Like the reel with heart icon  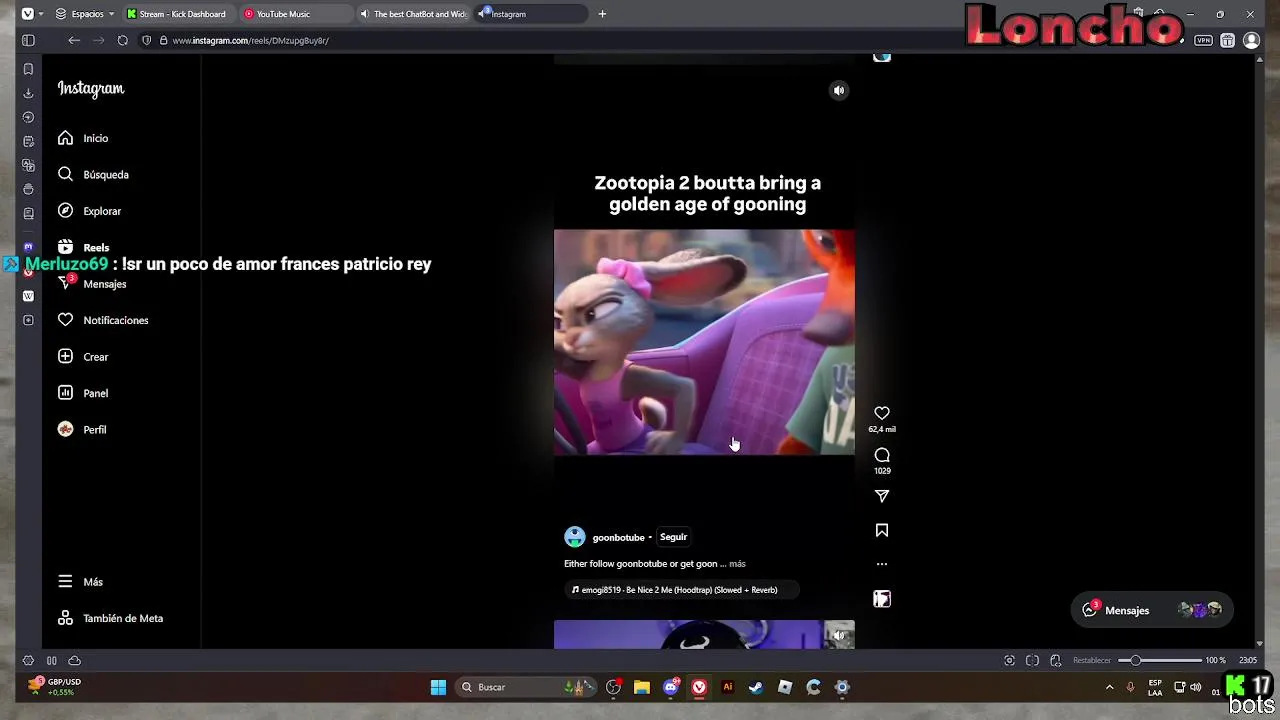point(882,413)
